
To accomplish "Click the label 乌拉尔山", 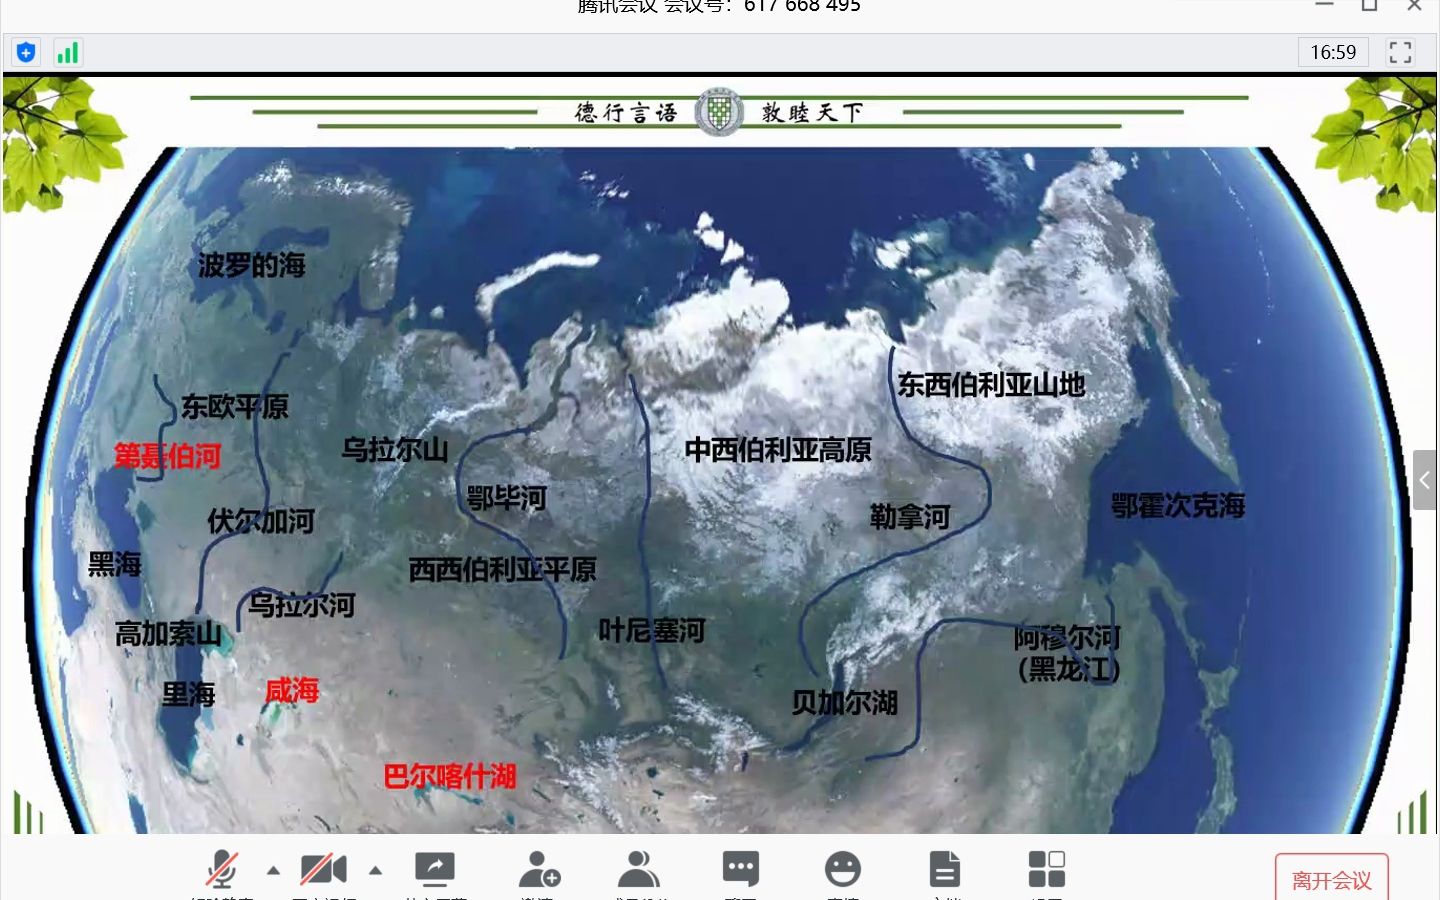I will point(395,450).
